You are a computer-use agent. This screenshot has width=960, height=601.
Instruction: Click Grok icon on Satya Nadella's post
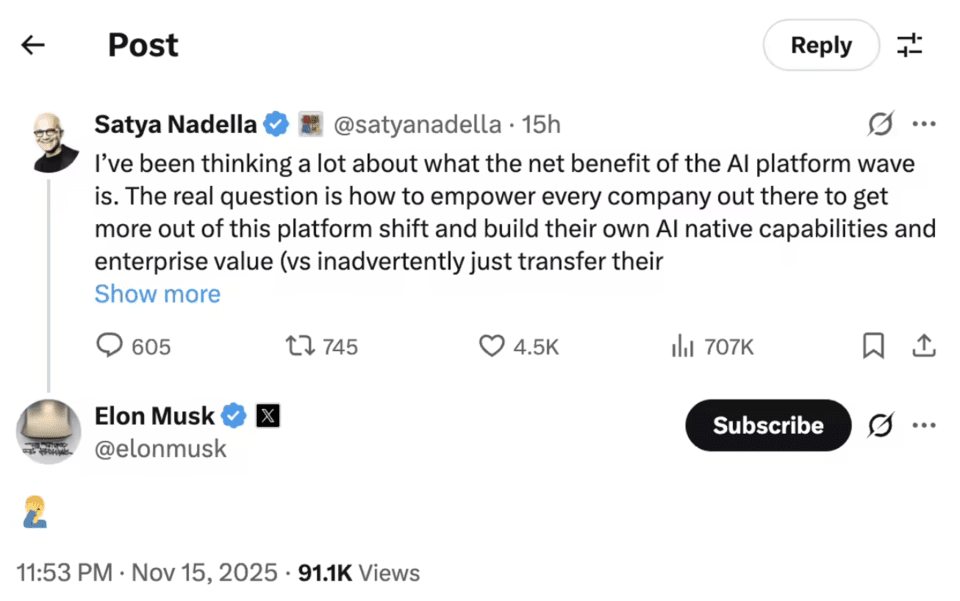click(880, 124)
